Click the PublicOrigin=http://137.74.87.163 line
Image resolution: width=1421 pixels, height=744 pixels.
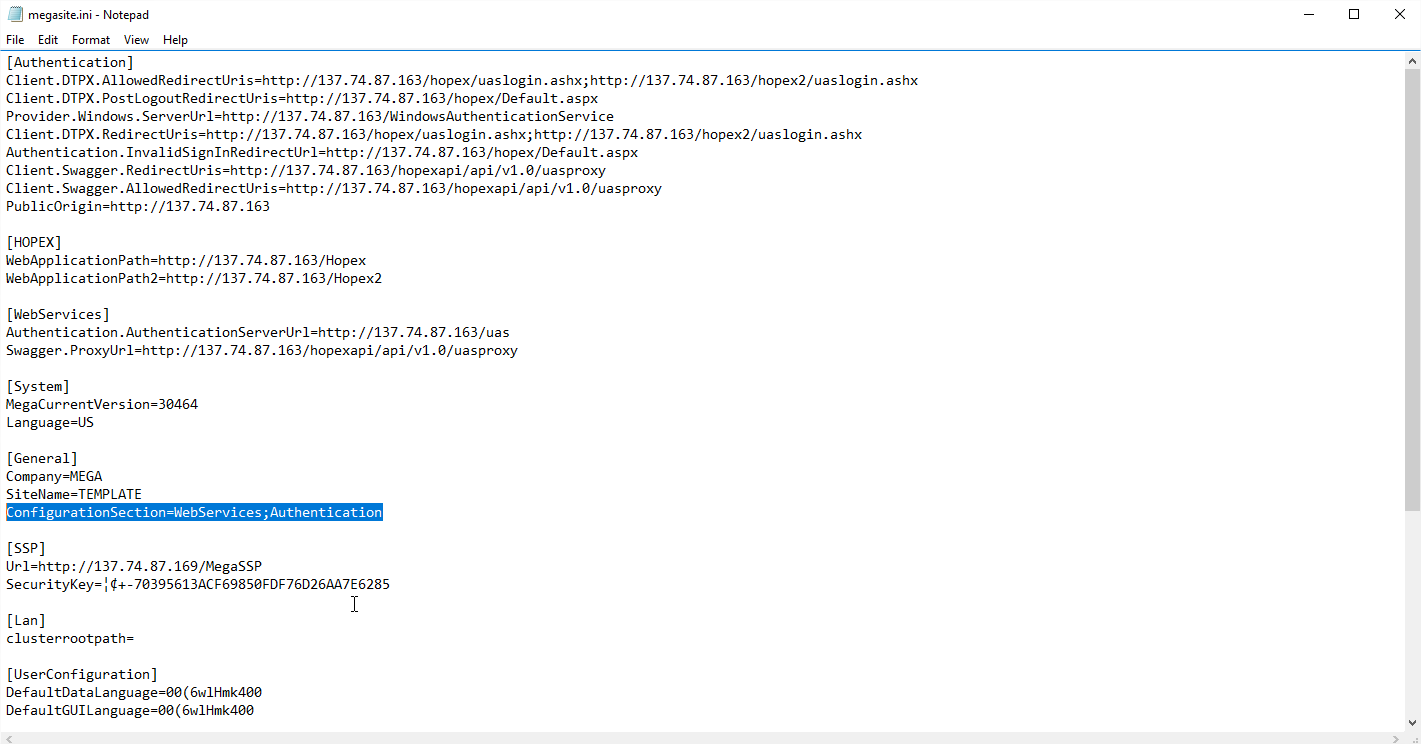138,207
